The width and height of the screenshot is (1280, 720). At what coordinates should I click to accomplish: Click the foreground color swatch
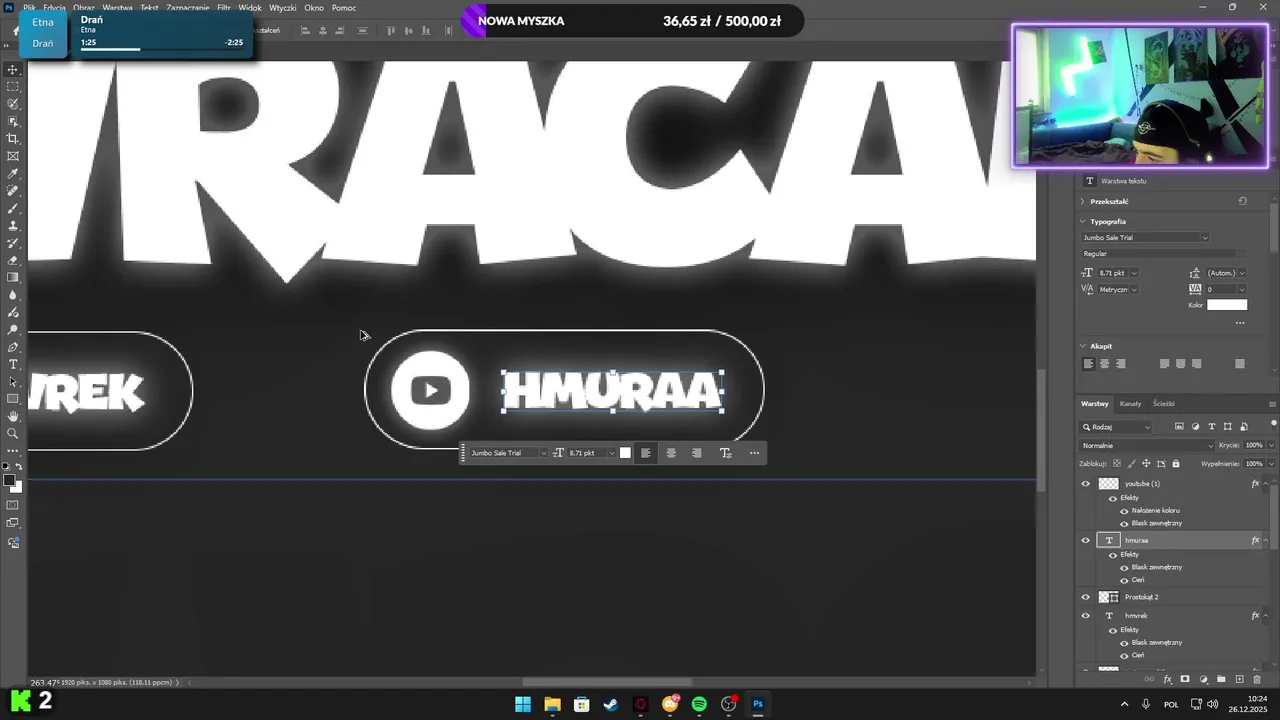[x=10, y=481]
